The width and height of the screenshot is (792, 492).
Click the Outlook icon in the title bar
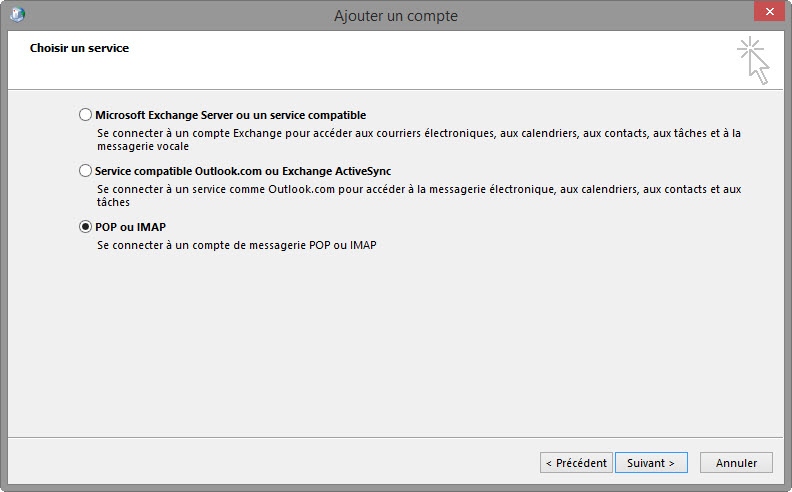pos(18,15)
